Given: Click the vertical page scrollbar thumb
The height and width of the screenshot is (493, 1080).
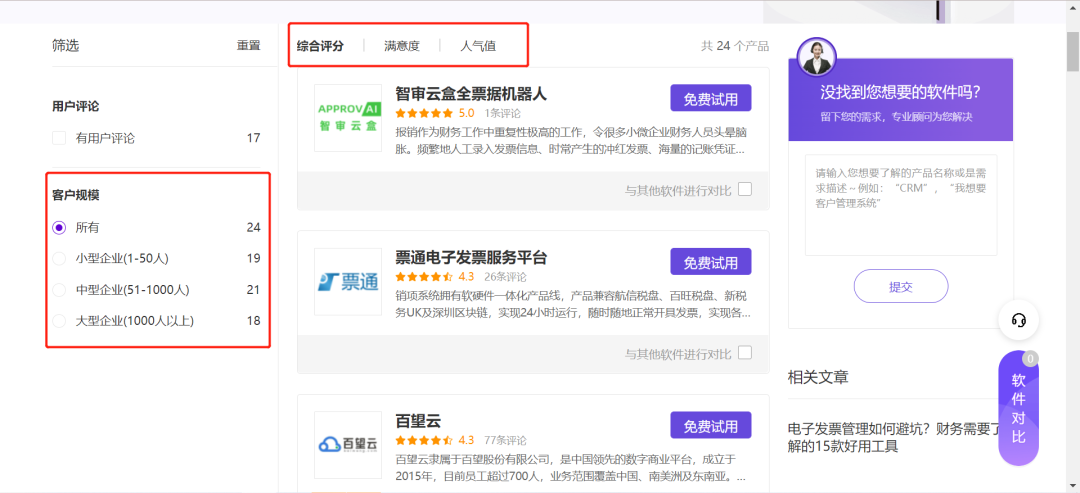Looking at the screenshot, I should (x=1073, y=52).
